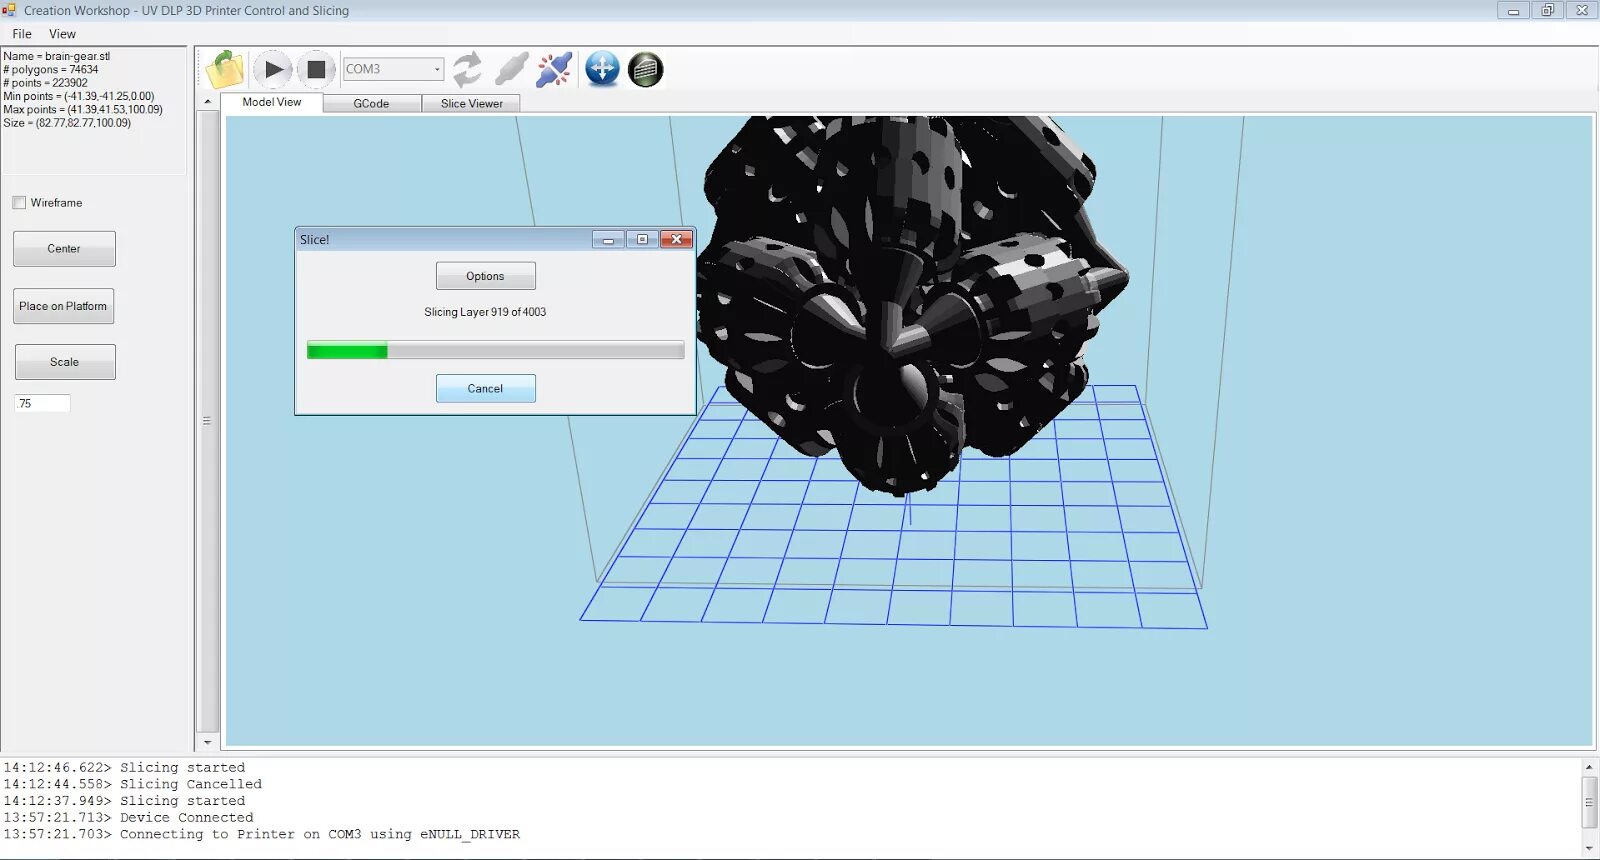Open a model file with the folder icon
Screen dimensions: 1600x860
[225, 70]
